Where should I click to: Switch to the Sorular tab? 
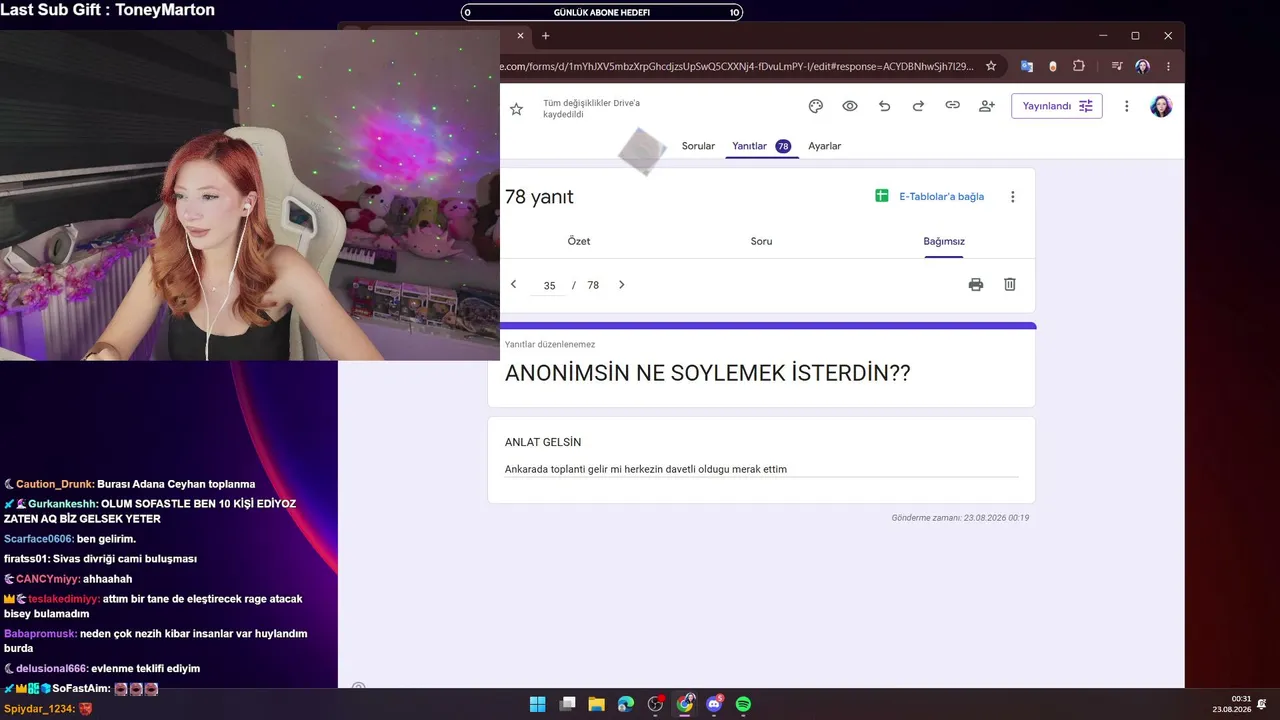(698, 146)
